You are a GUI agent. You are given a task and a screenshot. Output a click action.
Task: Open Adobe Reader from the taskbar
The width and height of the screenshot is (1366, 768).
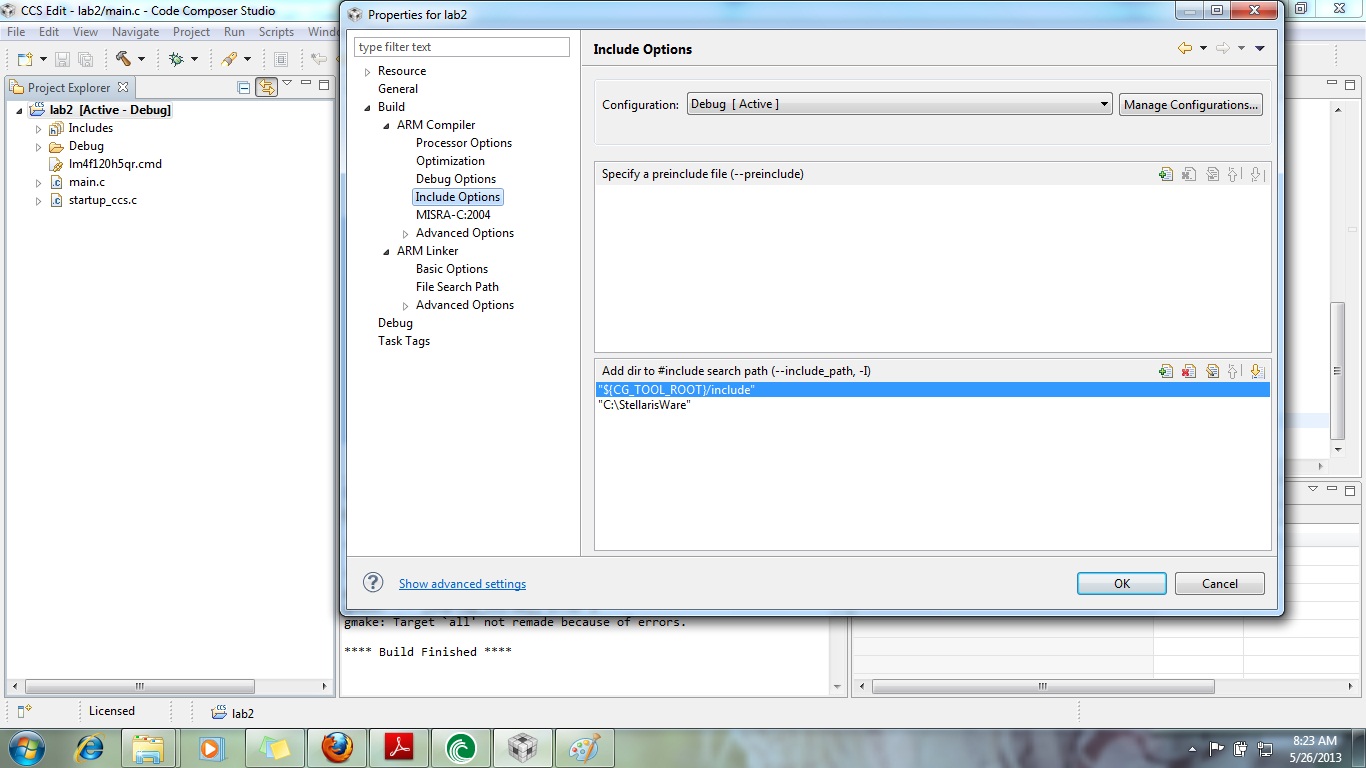pyautogui.click(x=399, y=748)
